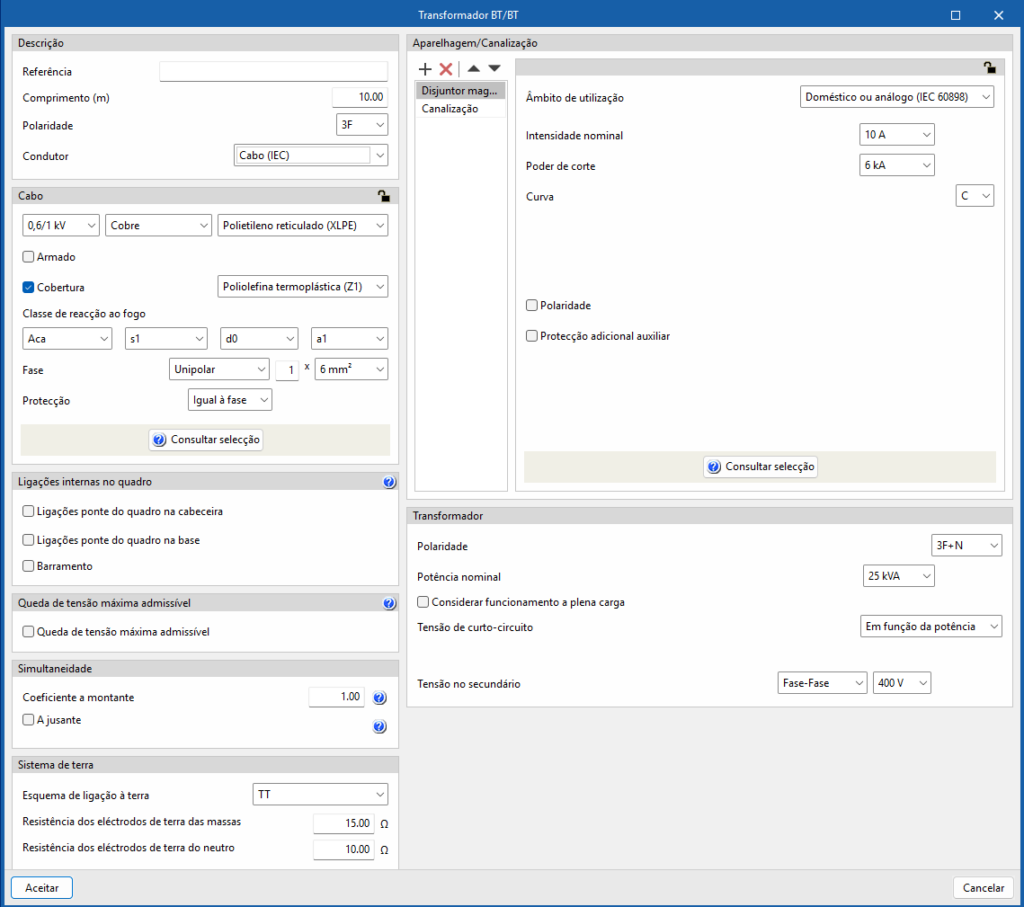This screenshot has height=907, width=1024.
Task: Click the Referência input field
Action: (x=272, y=71)
